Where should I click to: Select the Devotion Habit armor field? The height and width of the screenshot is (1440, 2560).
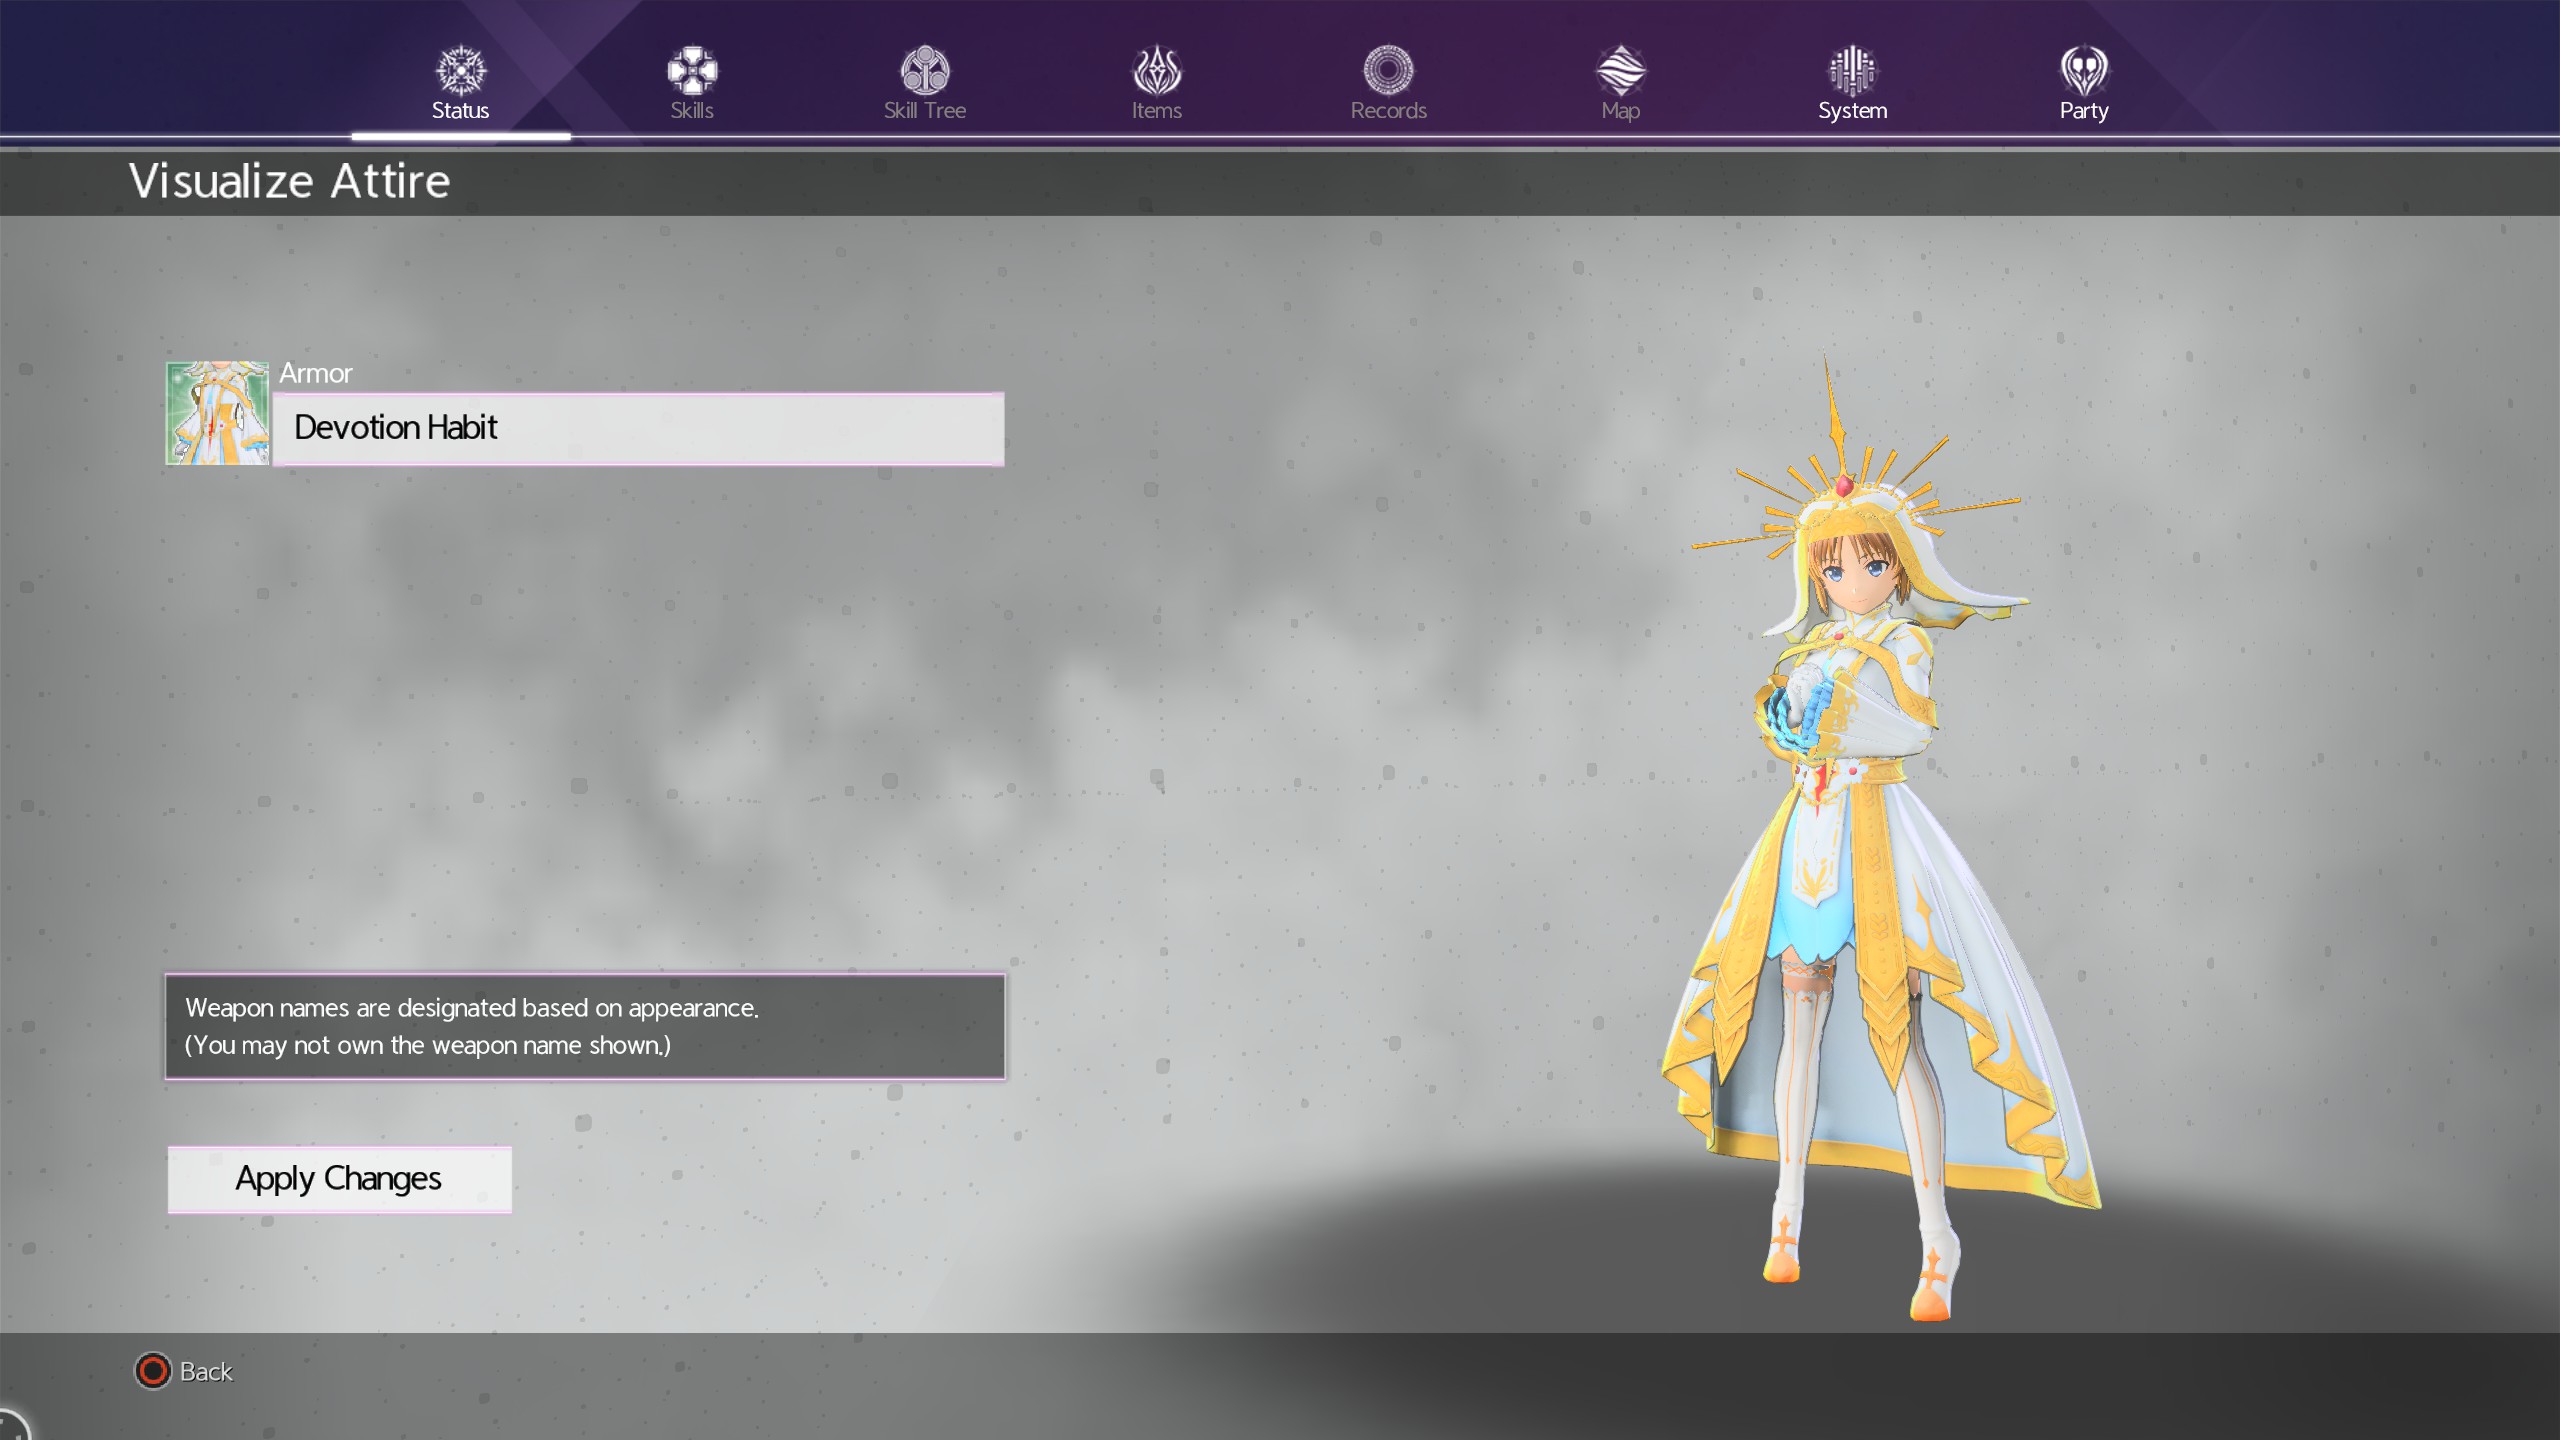point(638,428)
